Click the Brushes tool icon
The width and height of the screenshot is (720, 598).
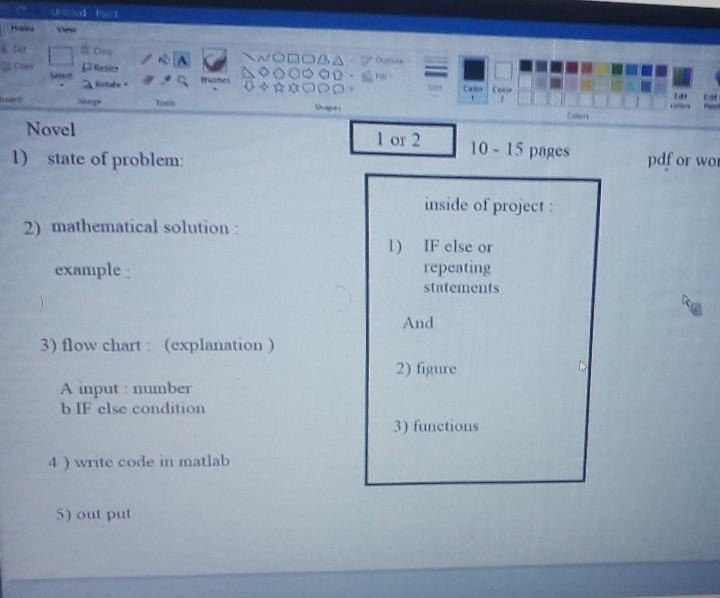[214, 60]
